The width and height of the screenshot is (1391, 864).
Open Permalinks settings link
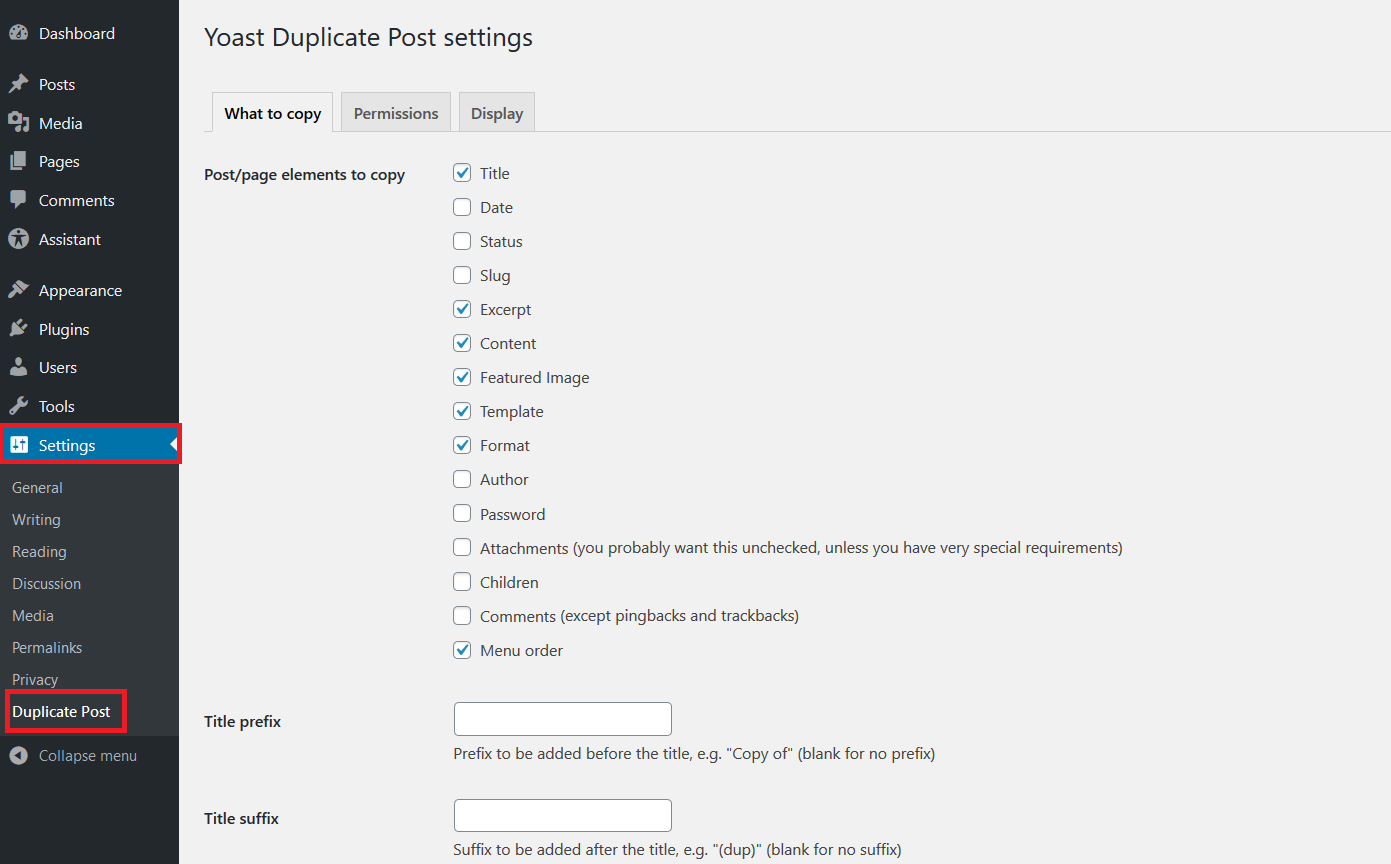tap(47, 647)
